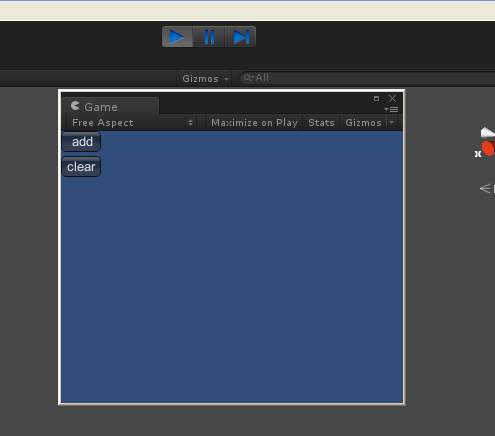495x436 pixels.
Task: Pause the game with the Pause button
Action: [x=209, y=37]
